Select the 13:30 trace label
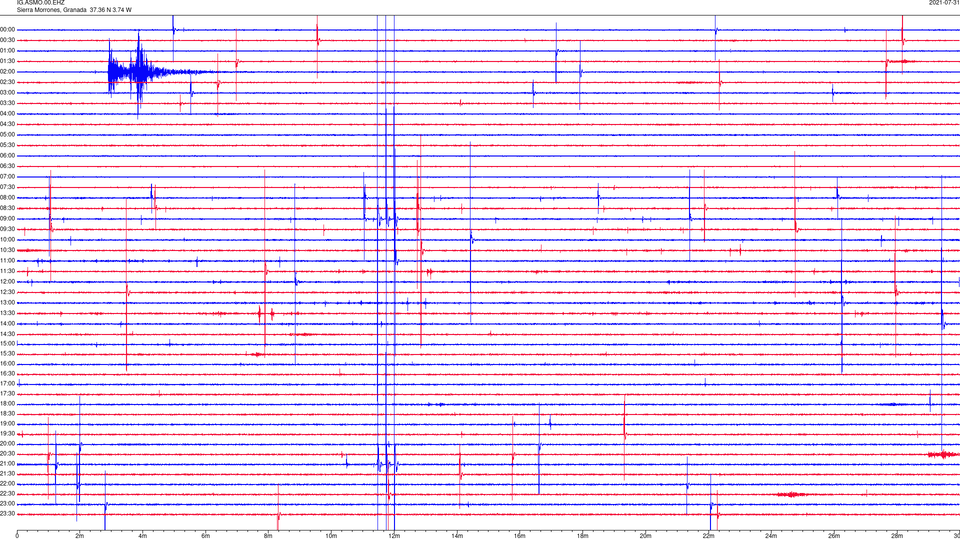 click(7, 313)
